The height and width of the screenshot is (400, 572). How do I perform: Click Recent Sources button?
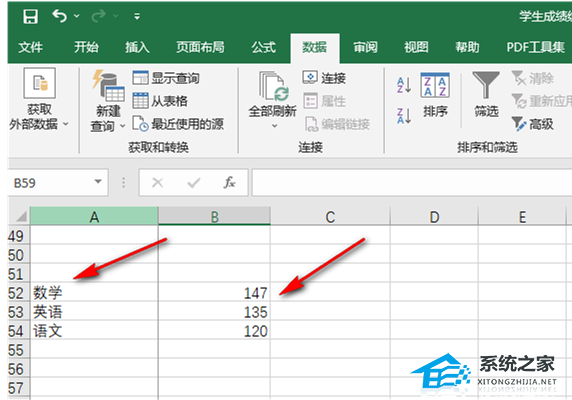pos(178,124)
